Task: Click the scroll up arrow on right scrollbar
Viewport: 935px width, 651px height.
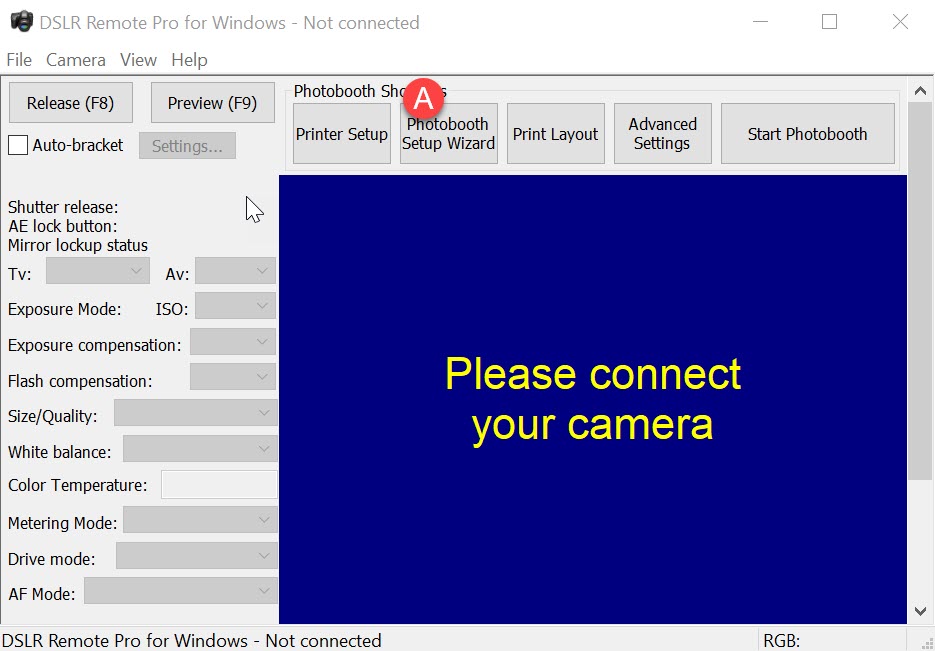Action: pos(920,91)
